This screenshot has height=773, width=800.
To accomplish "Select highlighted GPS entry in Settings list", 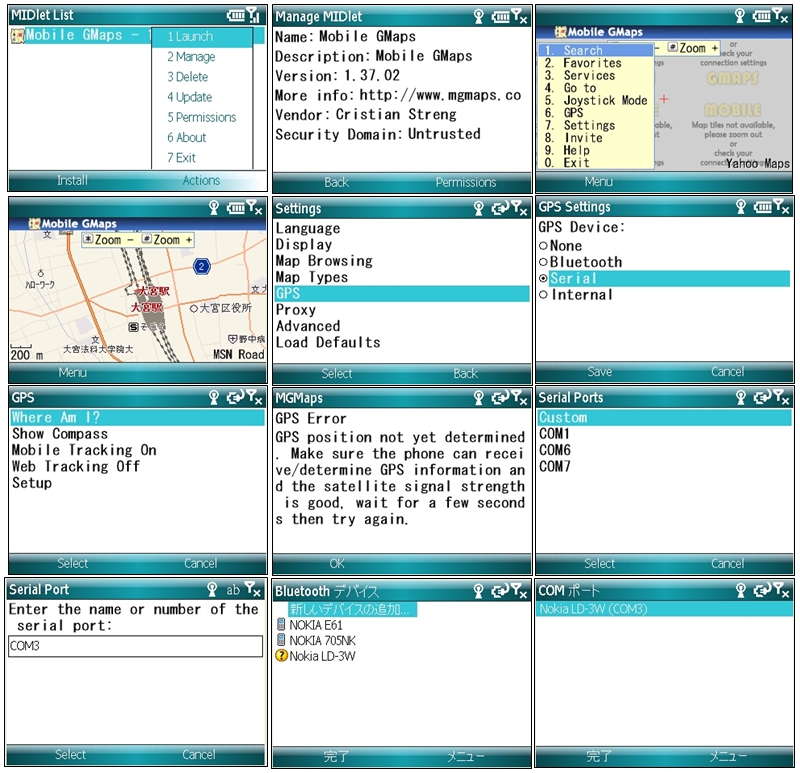I will click(402, 293).
